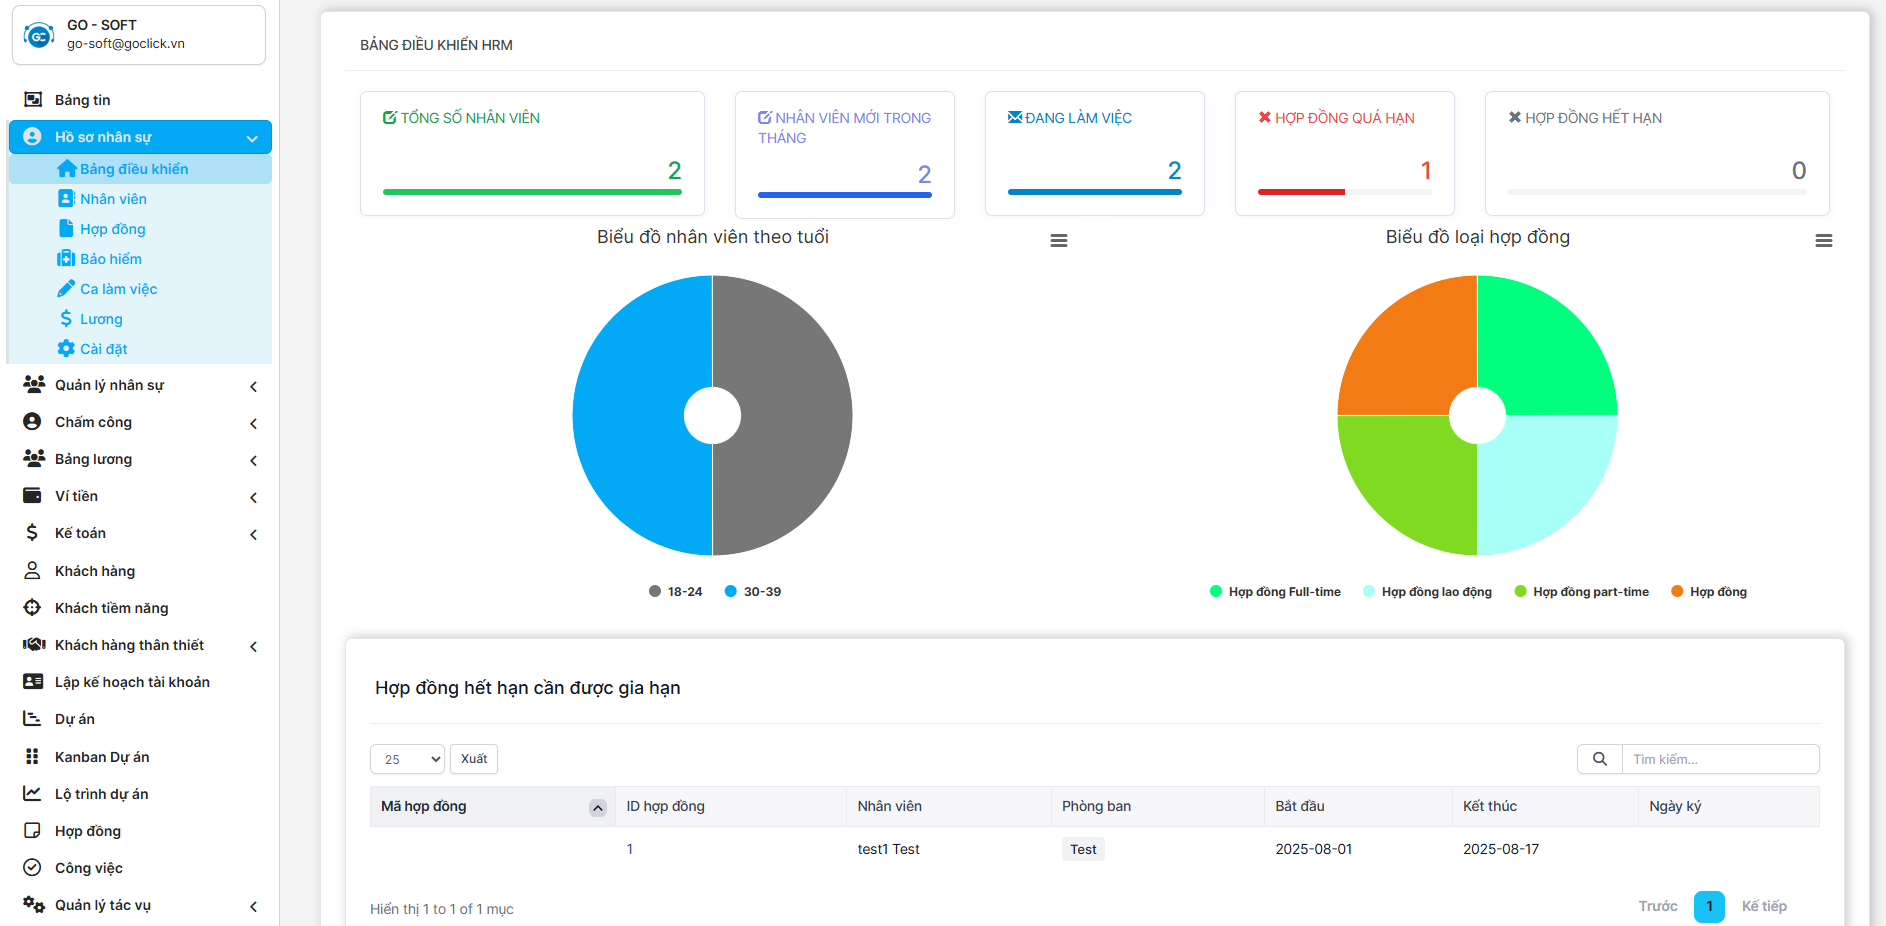The image size is (1886, 926).
Task: Open the 25 rows-per-page dropdown
Action: coord(407,759)
